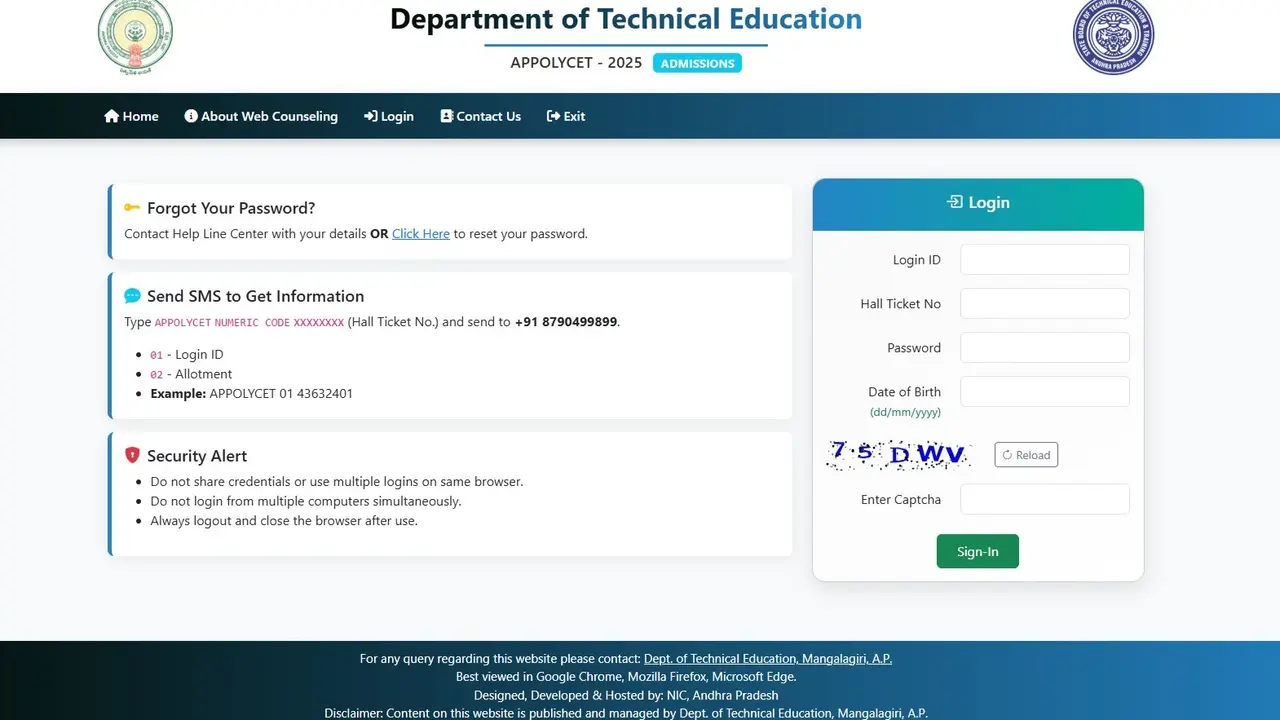This screenshot has width=1280, height=720.
Task: Click the captcha image showing 75DWV
Action: pyautogui.click(x=897, y=454)
